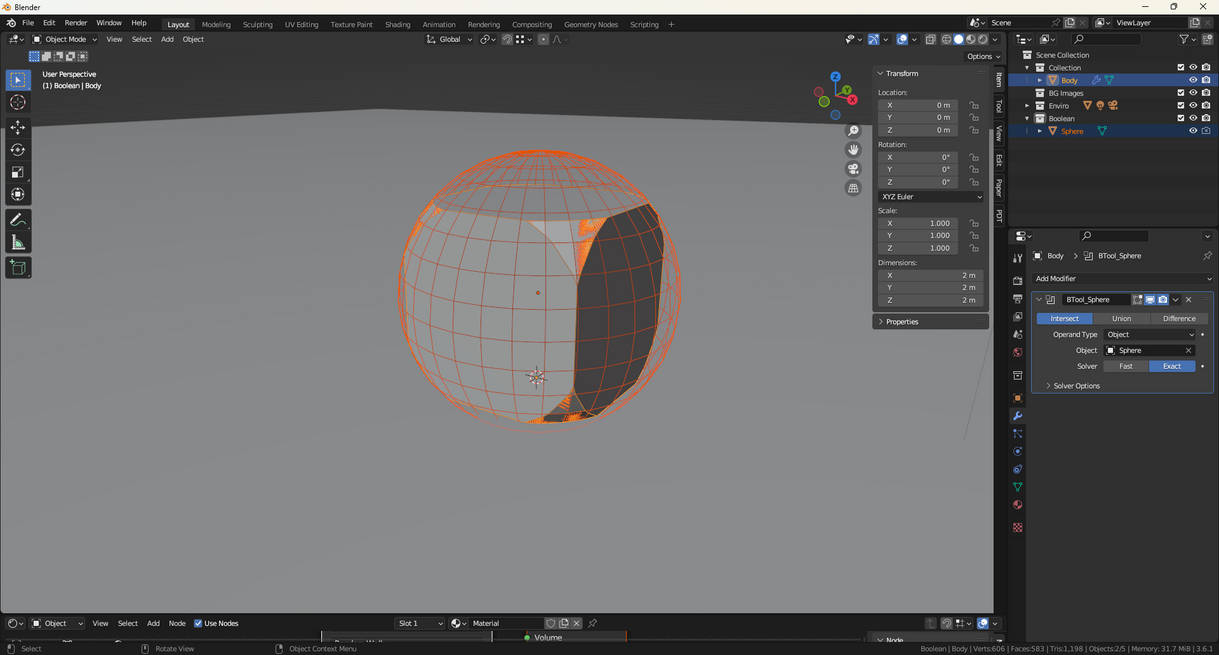Open the Add Modifier dropdown
1219x655 pixels.
(x=1122, y=279)
